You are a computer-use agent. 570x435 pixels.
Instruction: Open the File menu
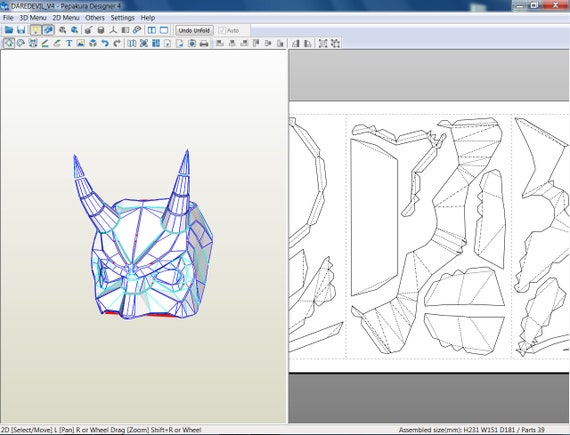click(8, 17)
